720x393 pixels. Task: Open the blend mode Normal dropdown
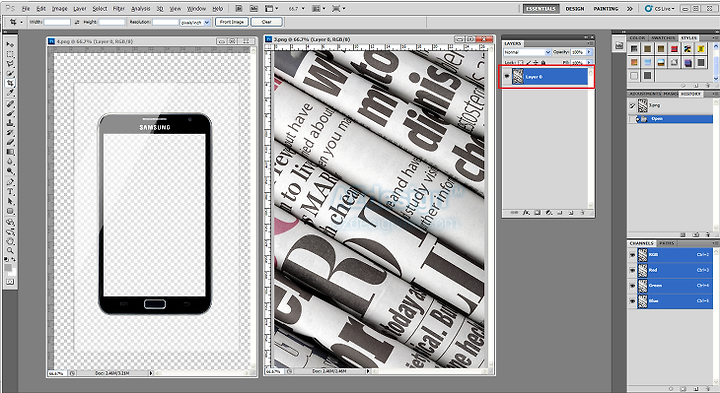pyautogui.click(x=527, y=52)
